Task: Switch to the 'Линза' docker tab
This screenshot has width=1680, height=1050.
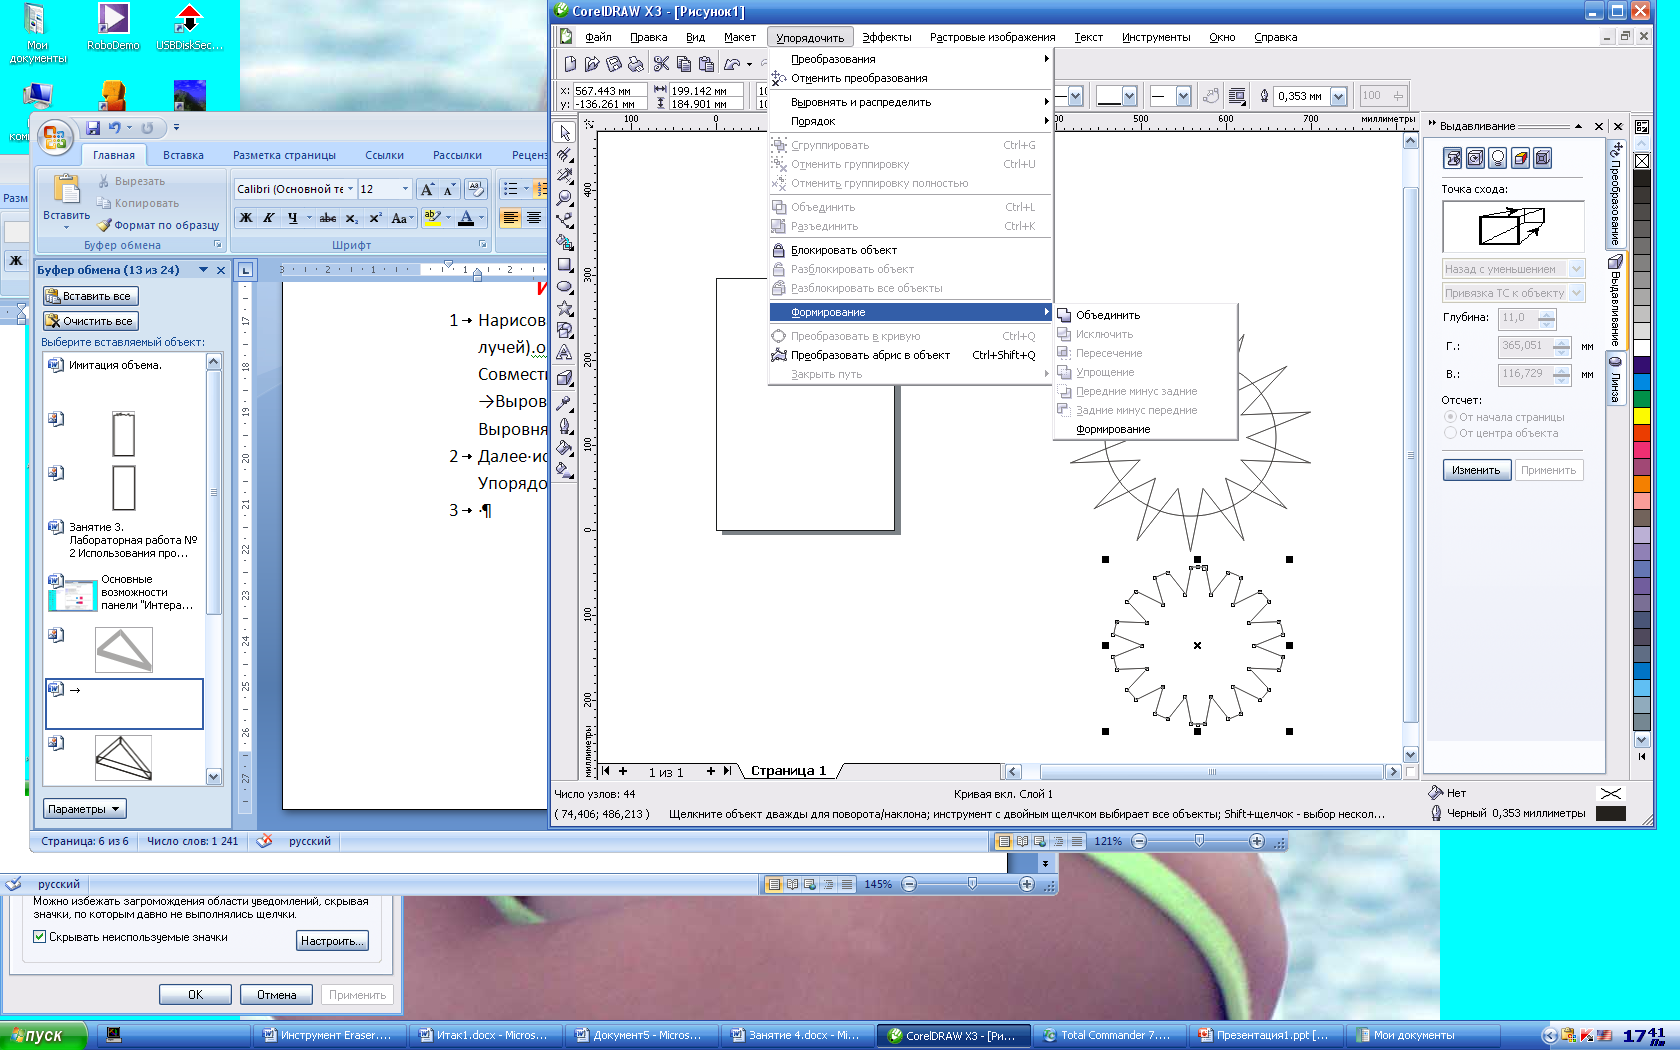Action: coord(1614,380)
